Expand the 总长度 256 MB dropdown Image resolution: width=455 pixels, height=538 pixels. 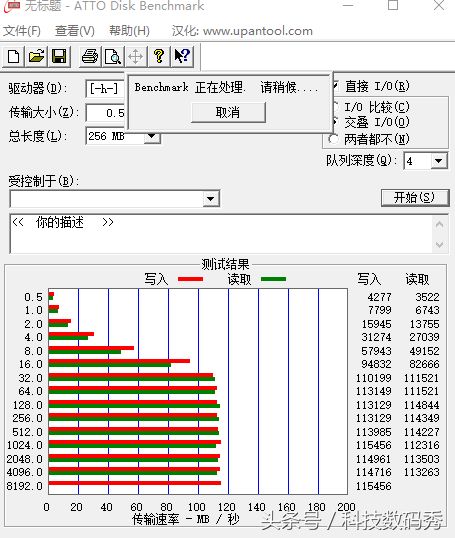pyautogui.click(x=151, y=137)
